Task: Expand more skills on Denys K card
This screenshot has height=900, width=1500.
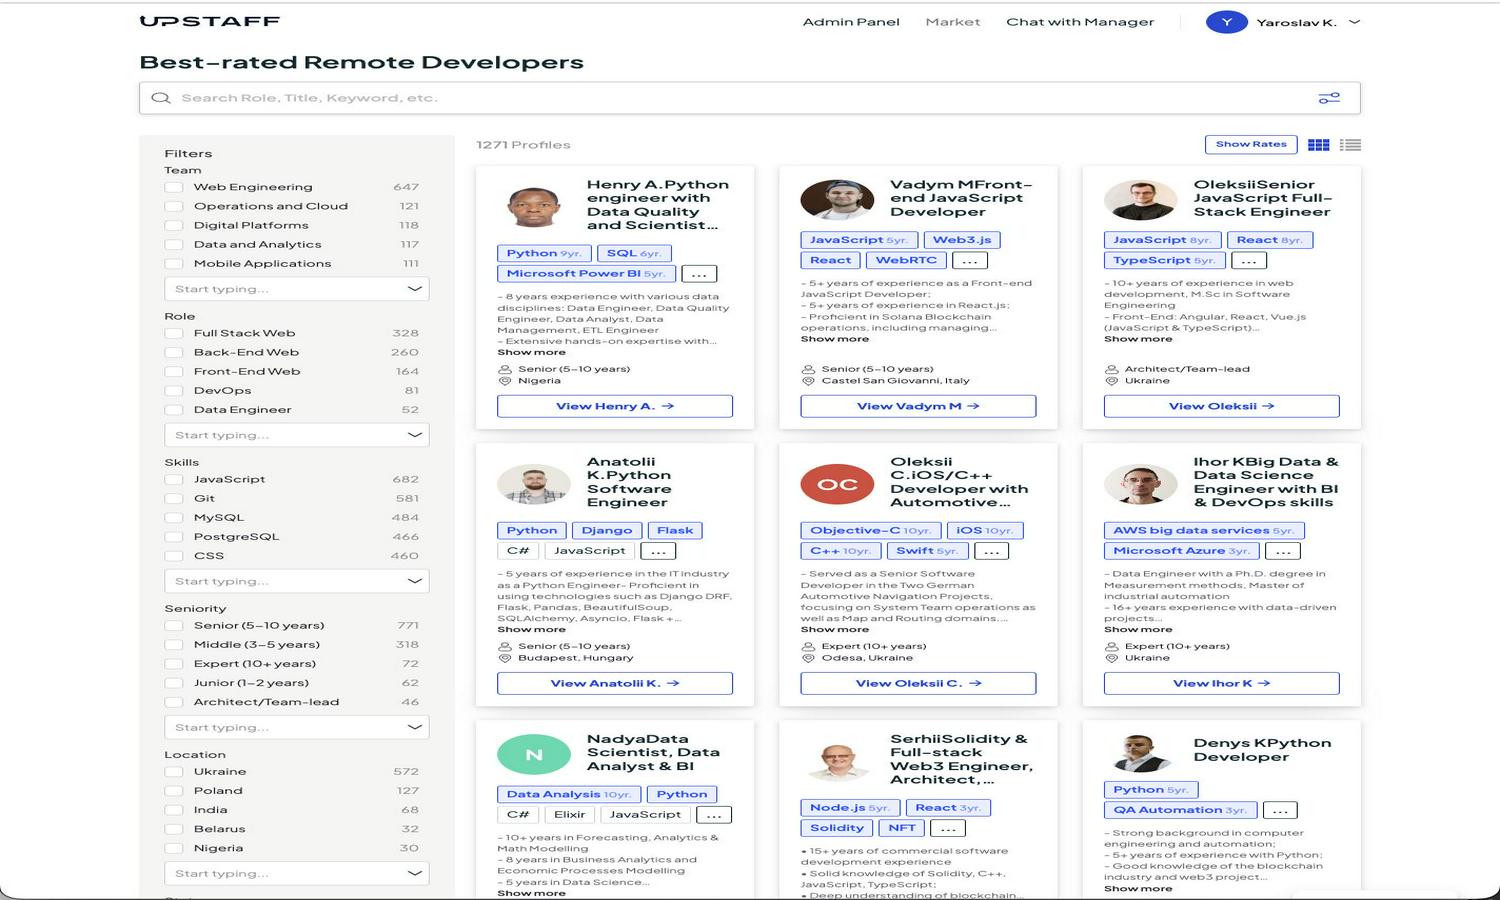Action: point(1280,810)
